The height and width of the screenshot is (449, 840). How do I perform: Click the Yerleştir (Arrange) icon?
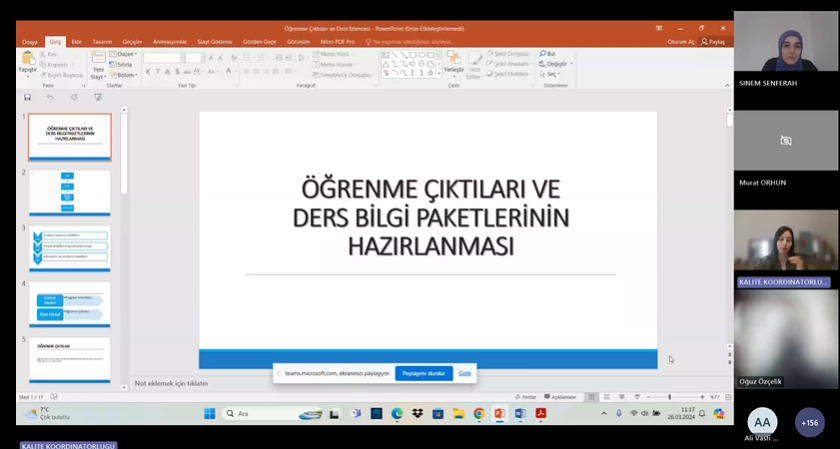[x=454, y=57]
